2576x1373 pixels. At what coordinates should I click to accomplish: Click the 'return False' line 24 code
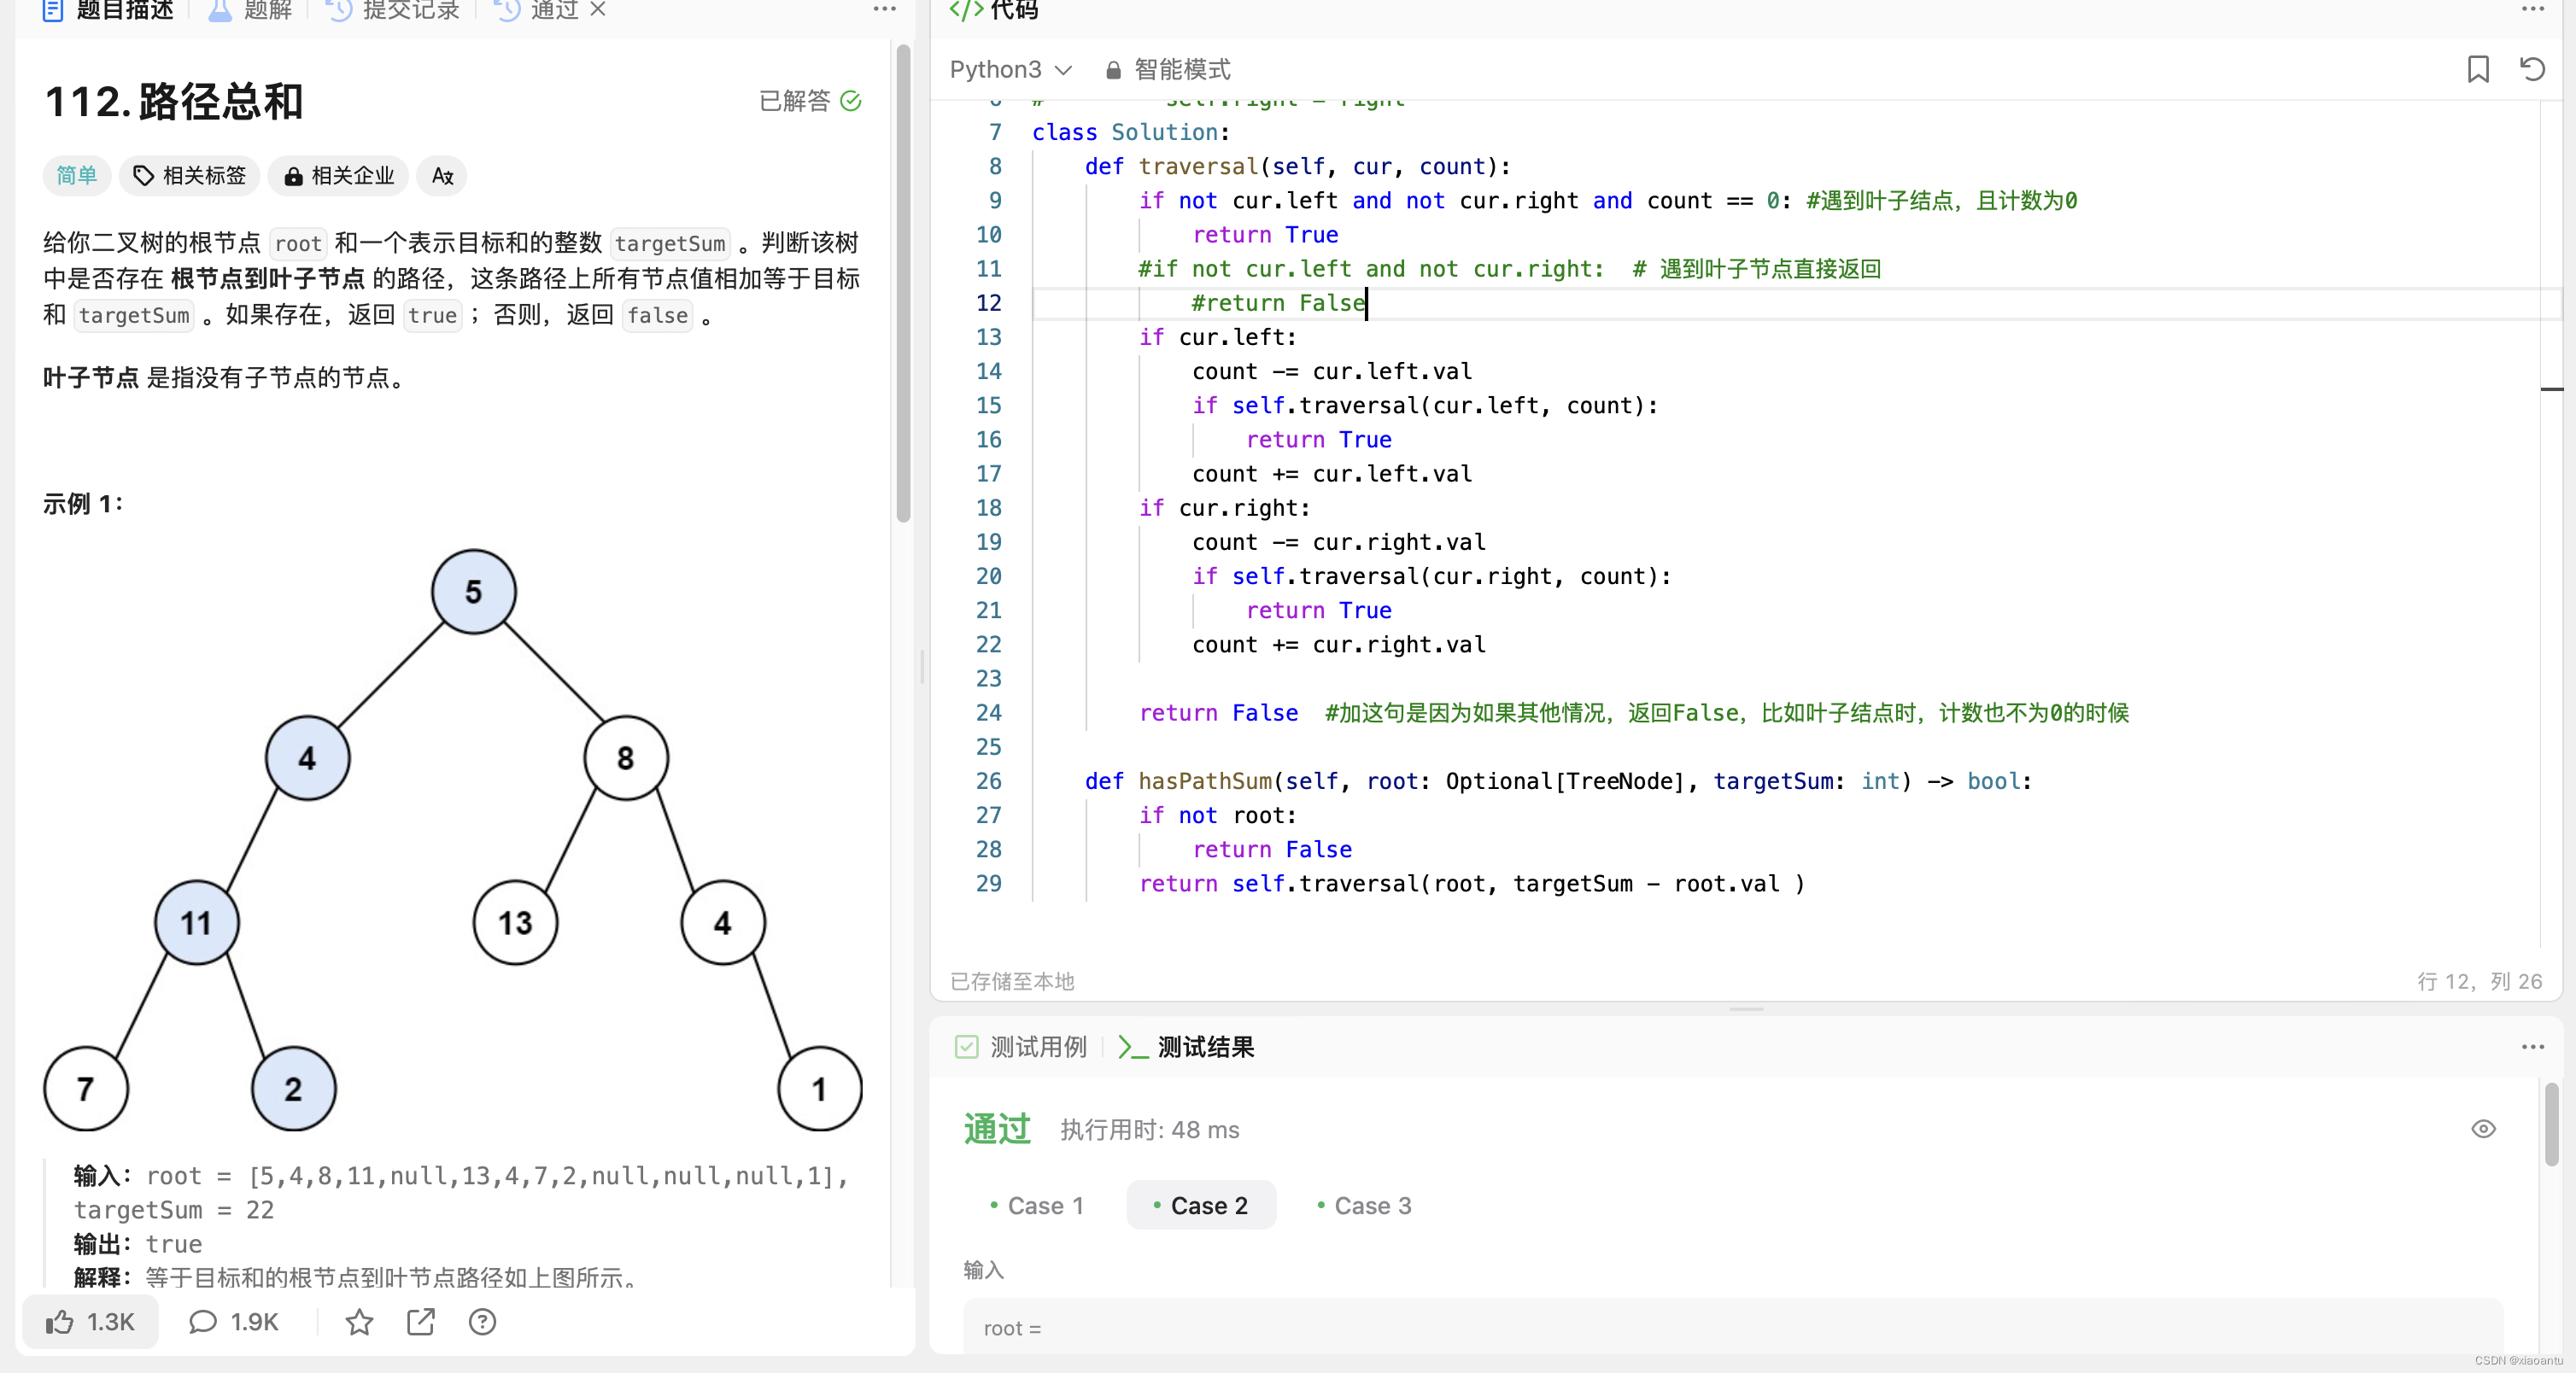coord(1217,713)
